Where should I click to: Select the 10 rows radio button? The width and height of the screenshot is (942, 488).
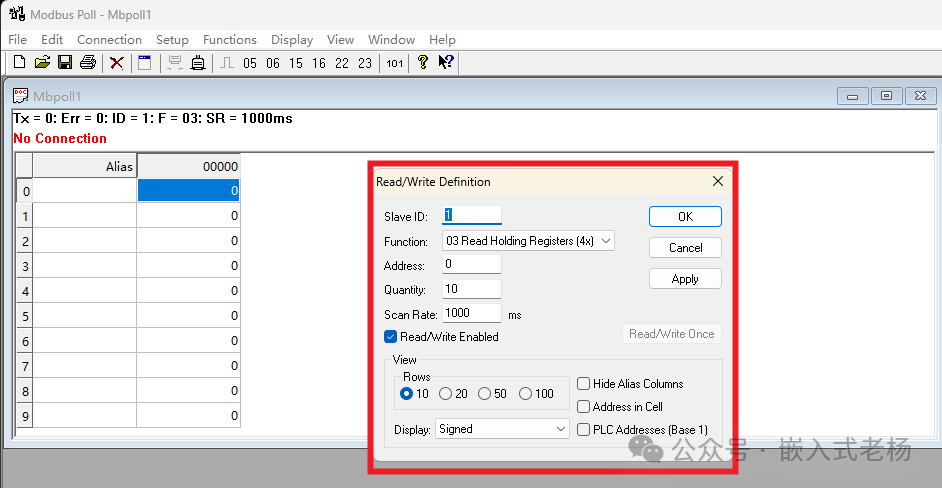[x=407, y=394]
